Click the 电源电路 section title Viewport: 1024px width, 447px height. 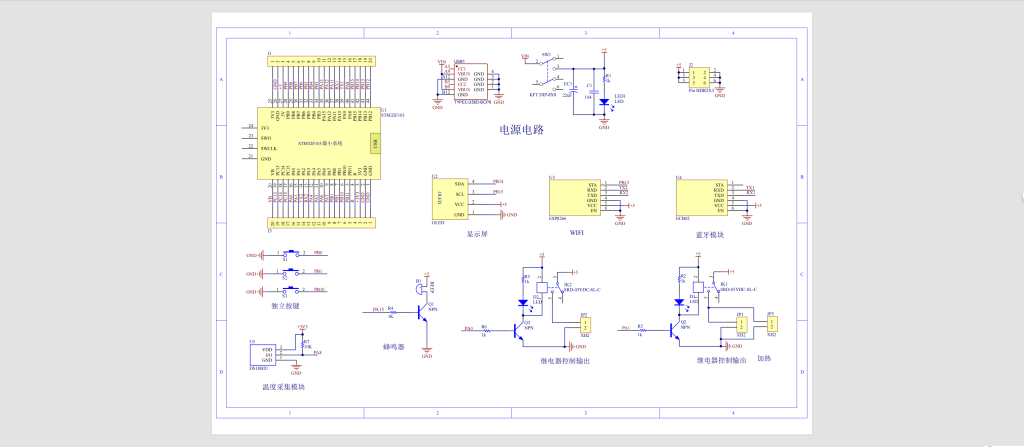click(521, 129)
